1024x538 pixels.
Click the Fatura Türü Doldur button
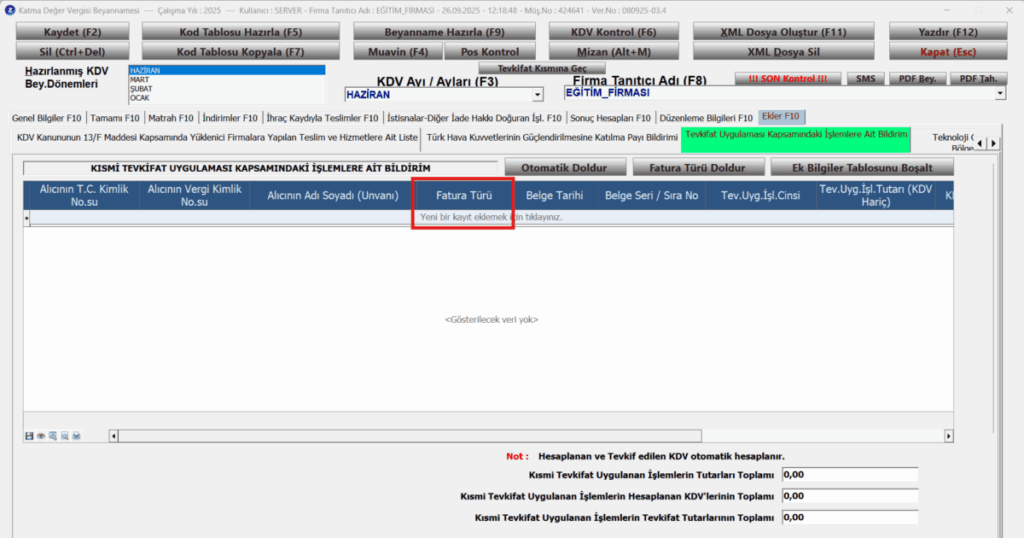(697, 168)
